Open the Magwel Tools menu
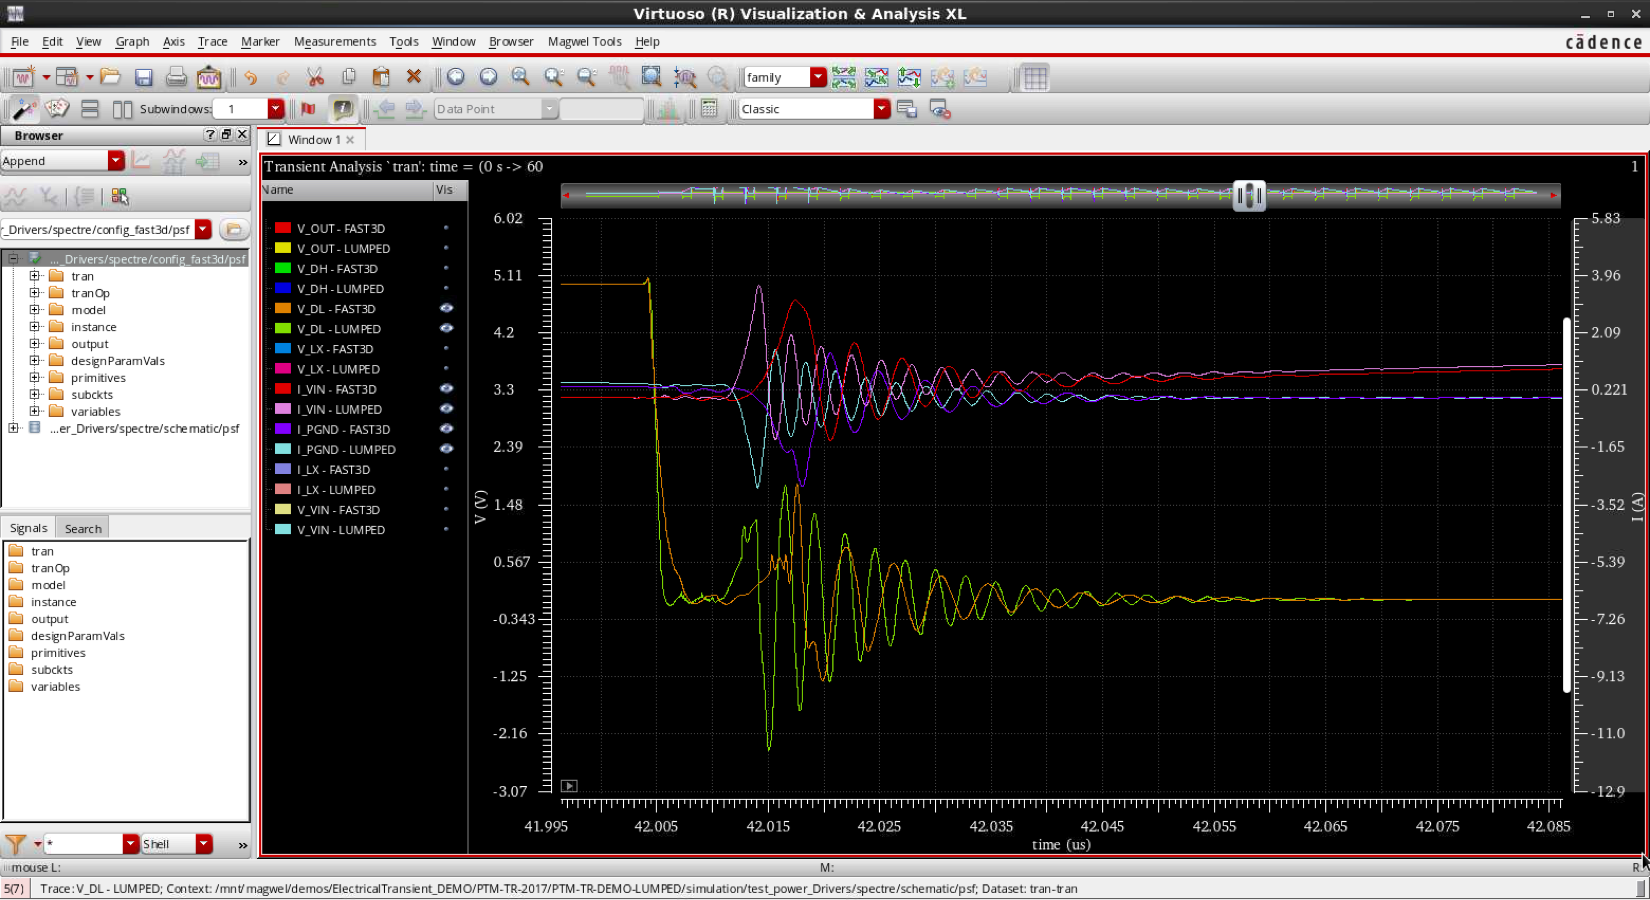 [585, 41]
